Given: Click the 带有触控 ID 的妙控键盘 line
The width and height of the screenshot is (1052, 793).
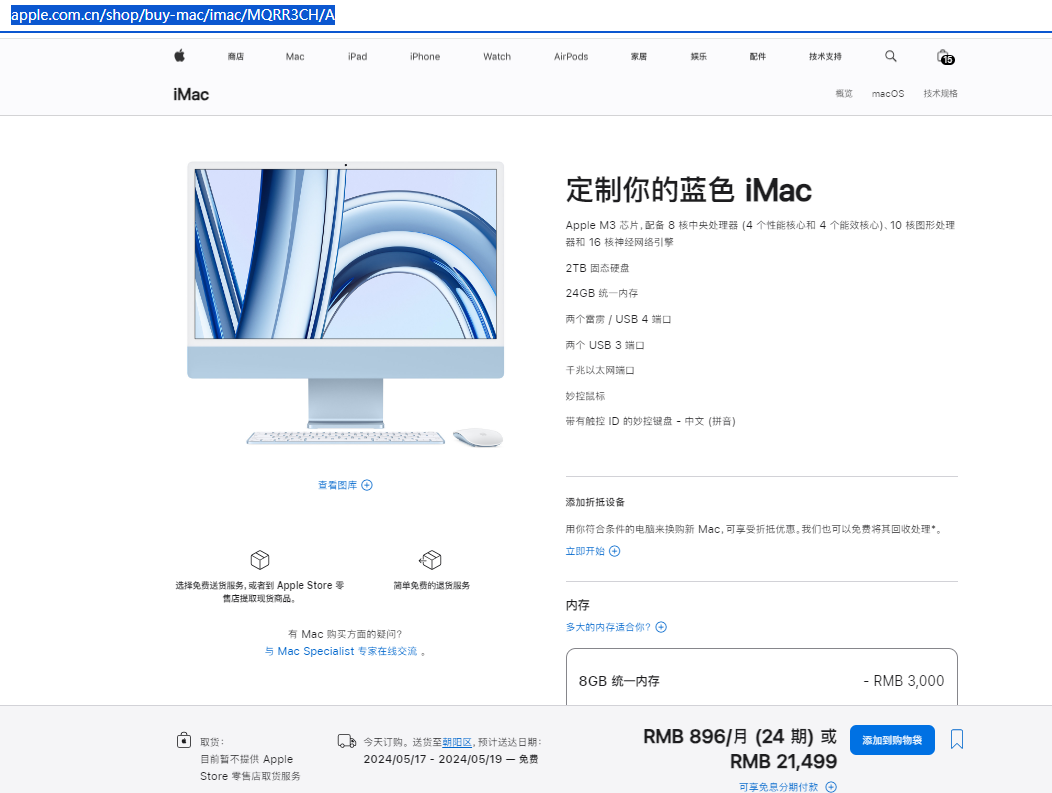Looking at the screenshot, I should tap(650, 421).
